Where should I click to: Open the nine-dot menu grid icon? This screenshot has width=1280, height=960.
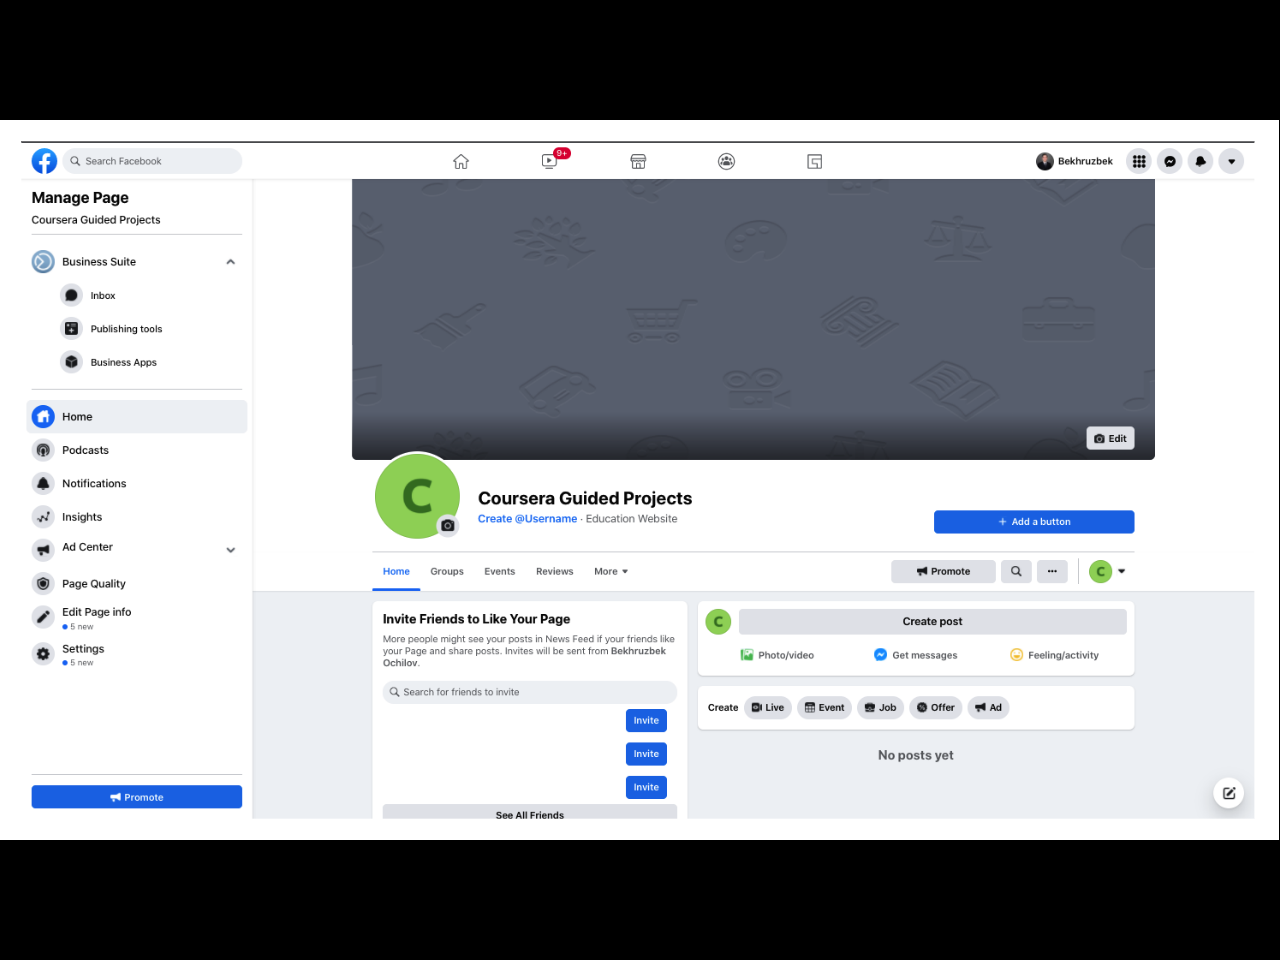pos(1139,161)
